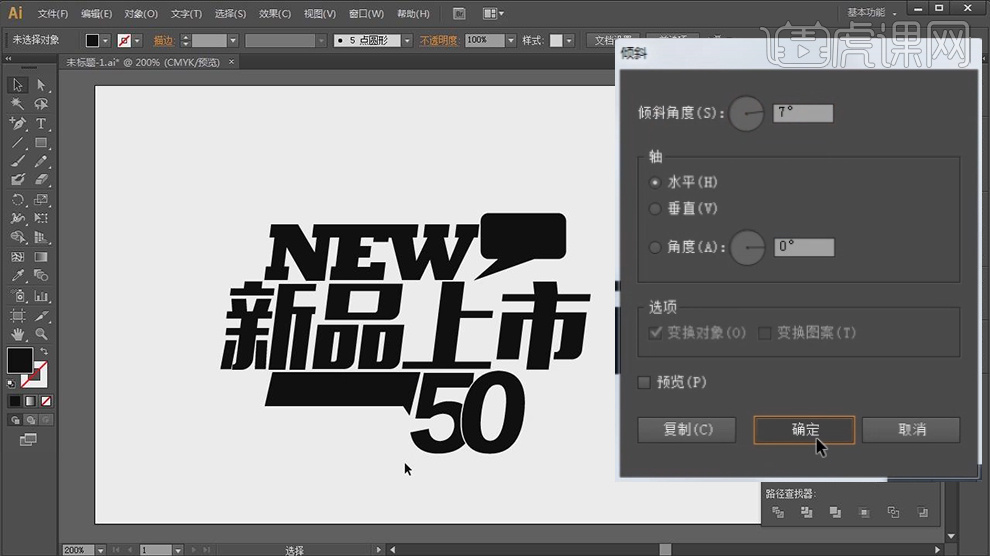Select the Rectangle shape tool

(41, 143)
